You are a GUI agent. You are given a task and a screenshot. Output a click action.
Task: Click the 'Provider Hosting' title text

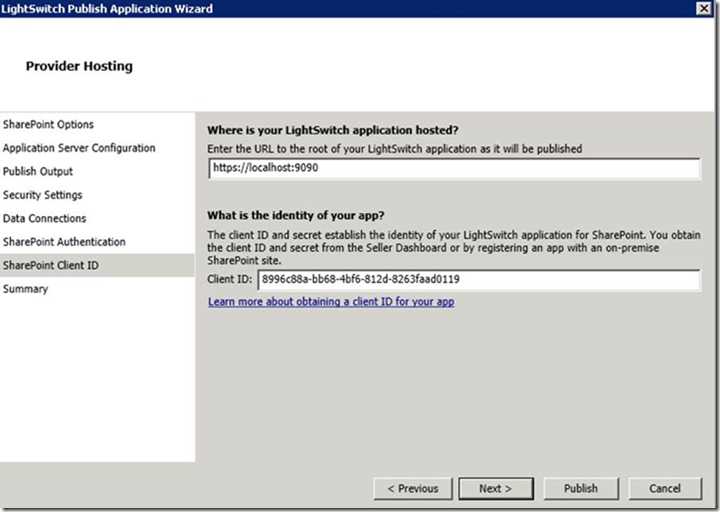click(x=79, y=66)
